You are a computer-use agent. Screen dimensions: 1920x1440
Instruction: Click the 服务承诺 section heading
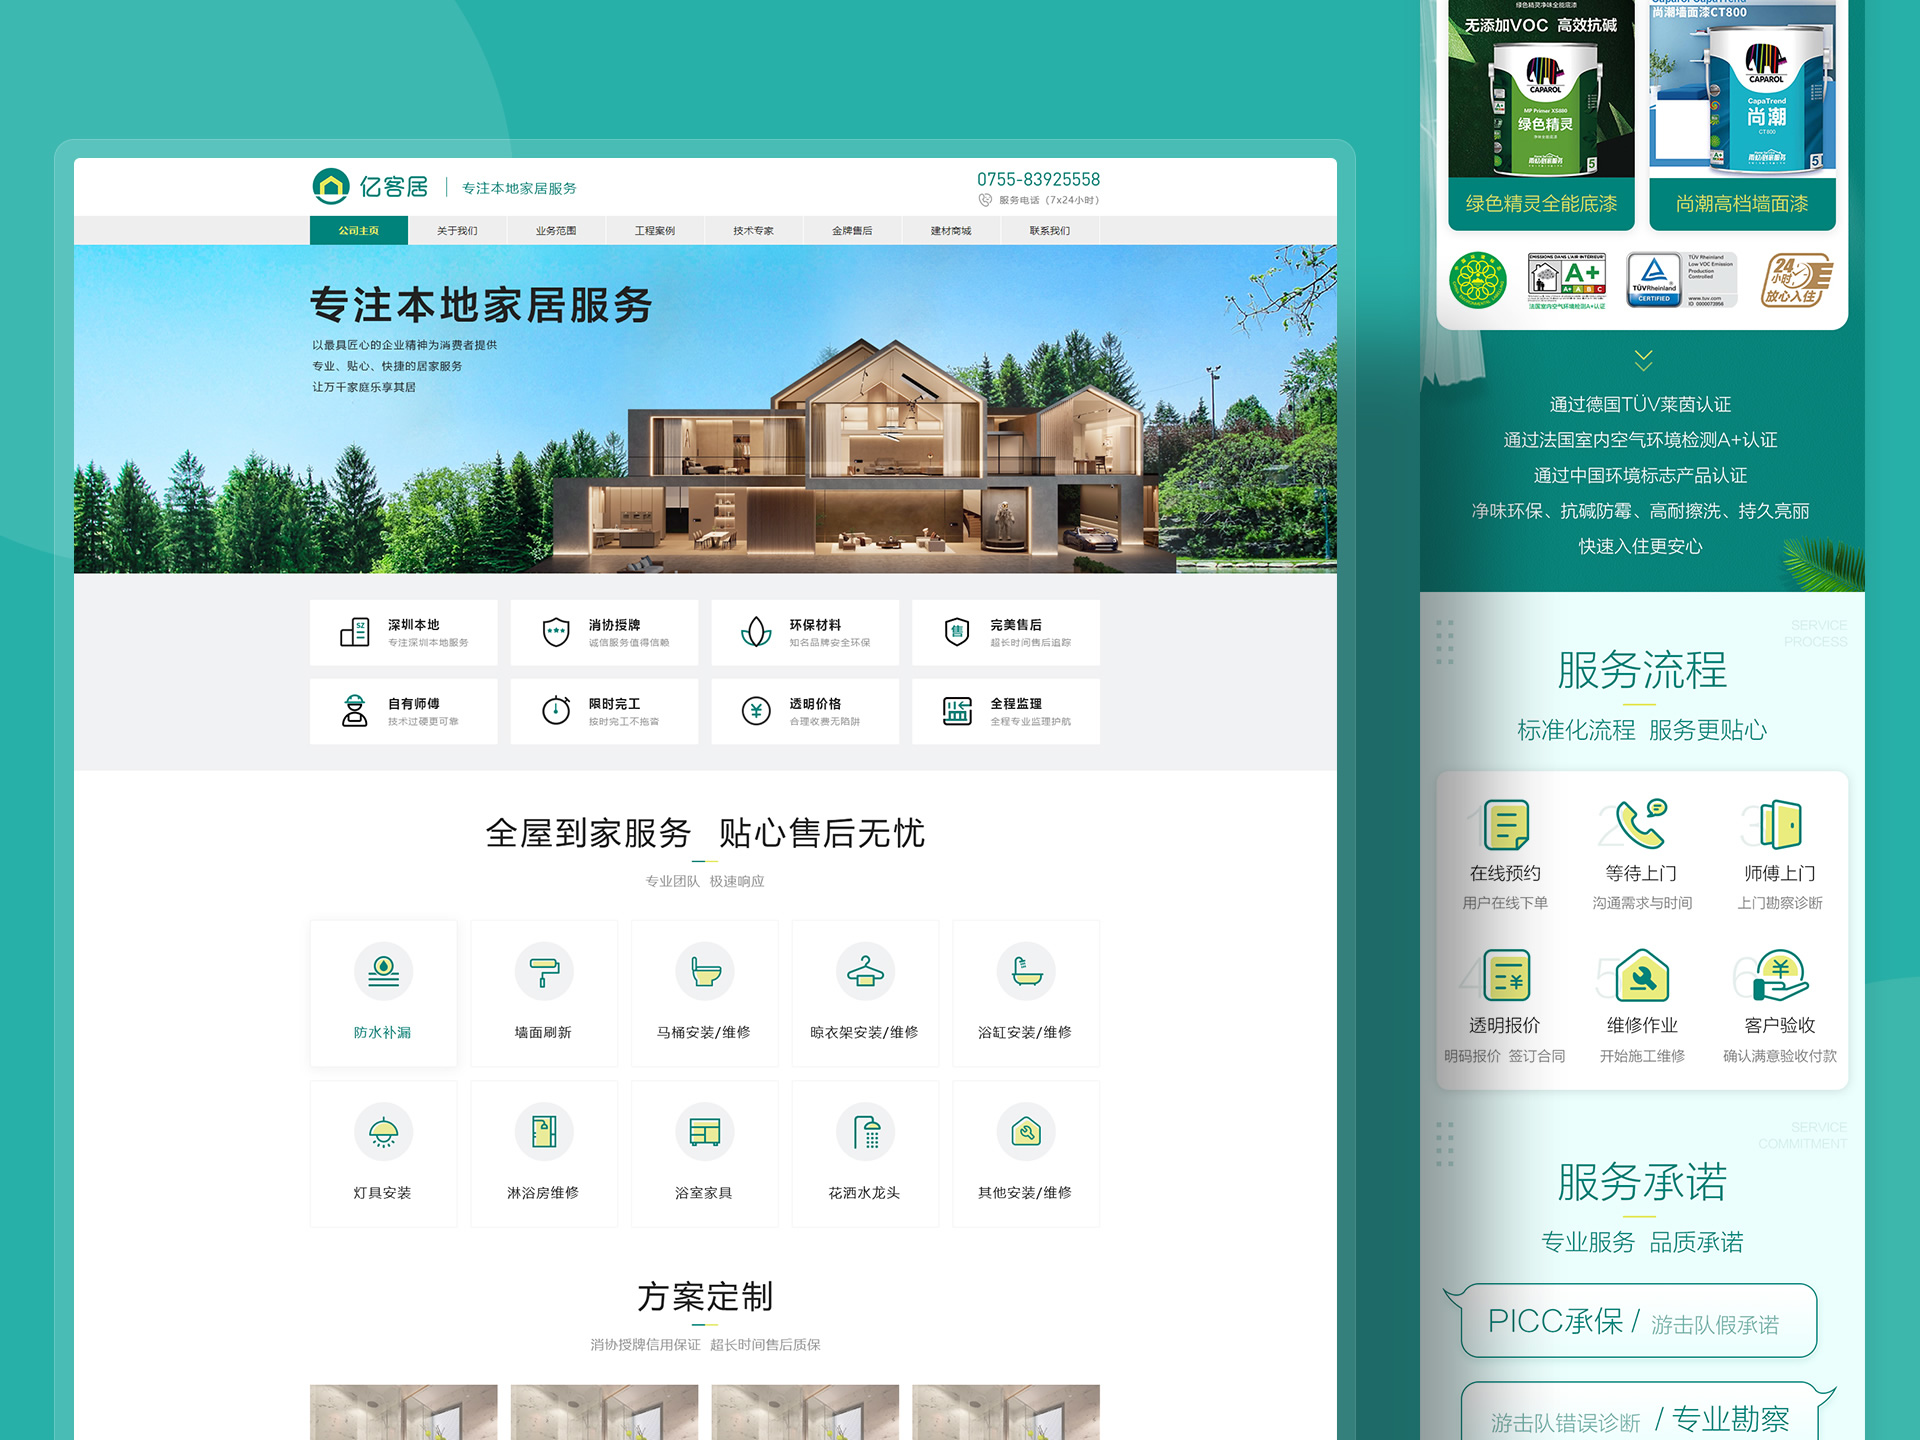[x=1642, y=1182]
